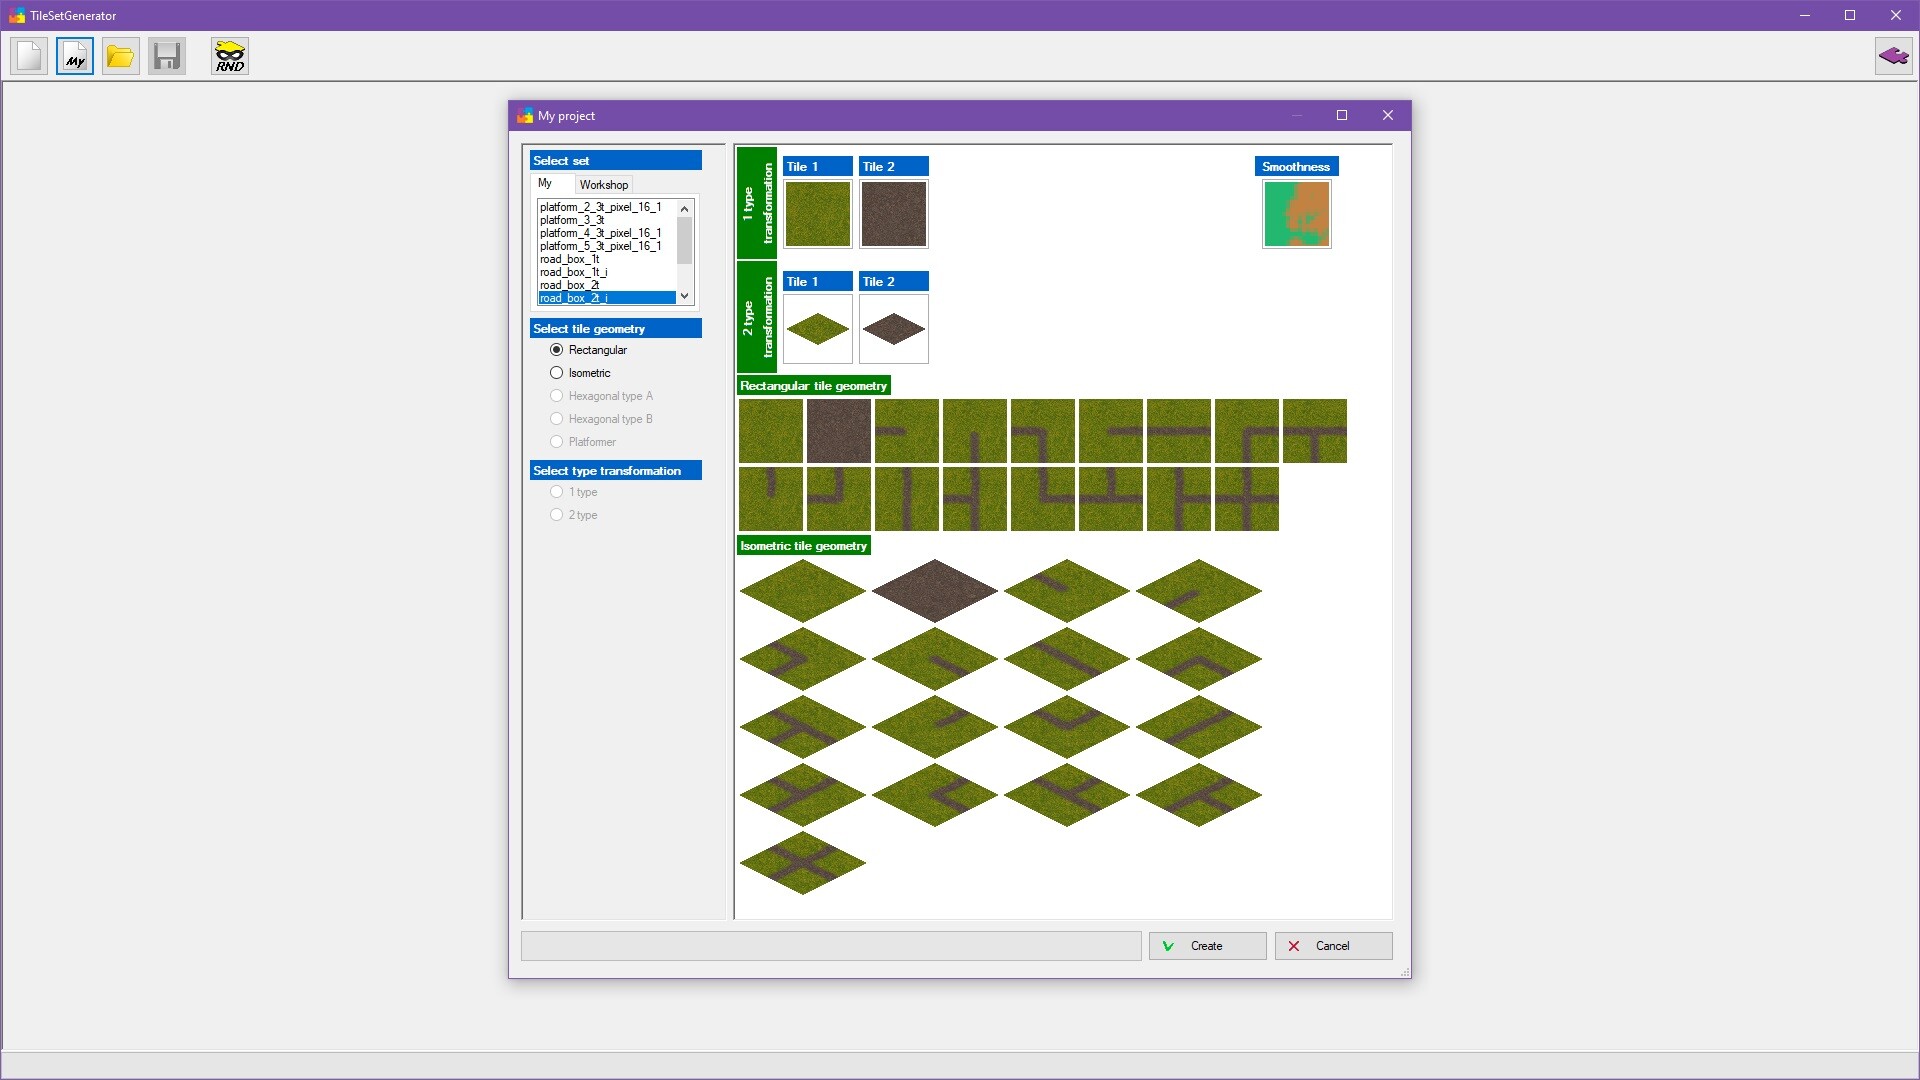
Task: Select road_box_1t from the set list
Action: (x=569, y=258)
